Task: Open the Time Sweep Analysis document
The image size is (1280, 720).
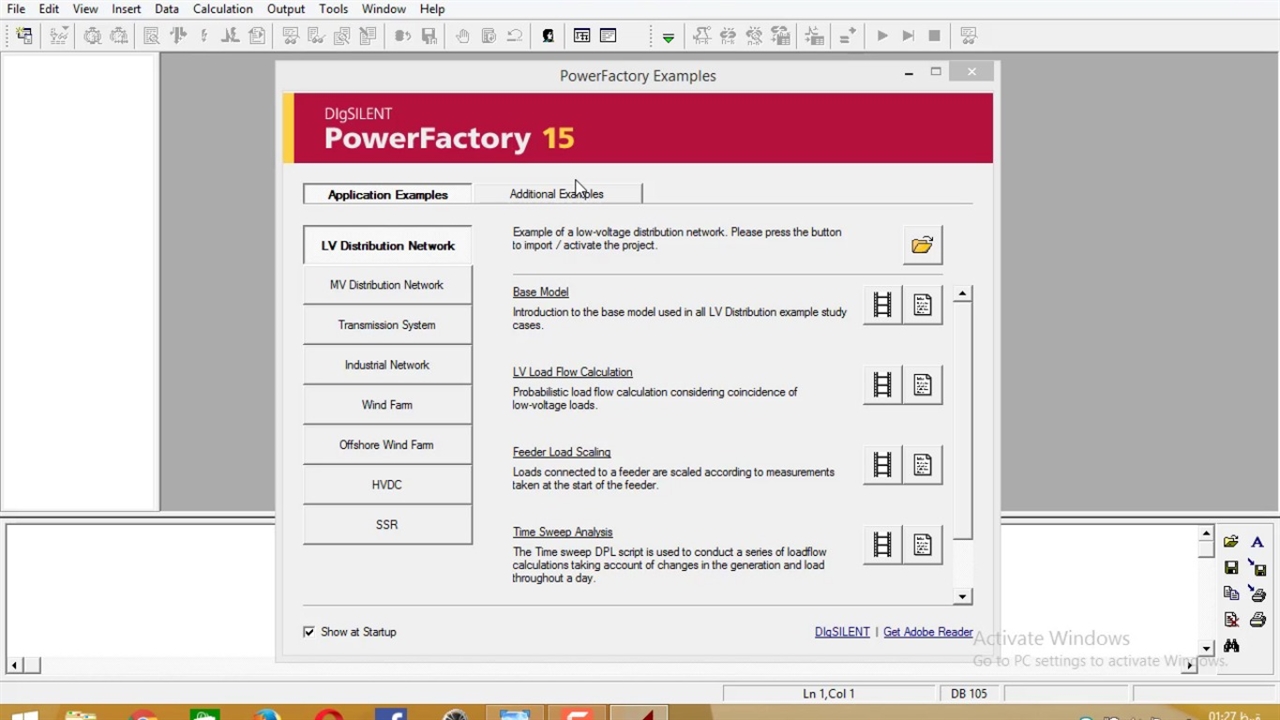Action: [922, 545]
